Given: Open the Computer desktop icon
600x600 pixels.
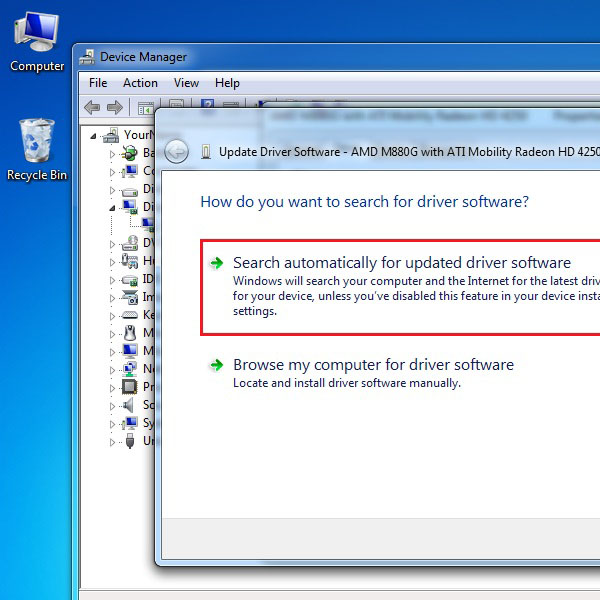Looking at the screenshot, I should pos(37,41).
